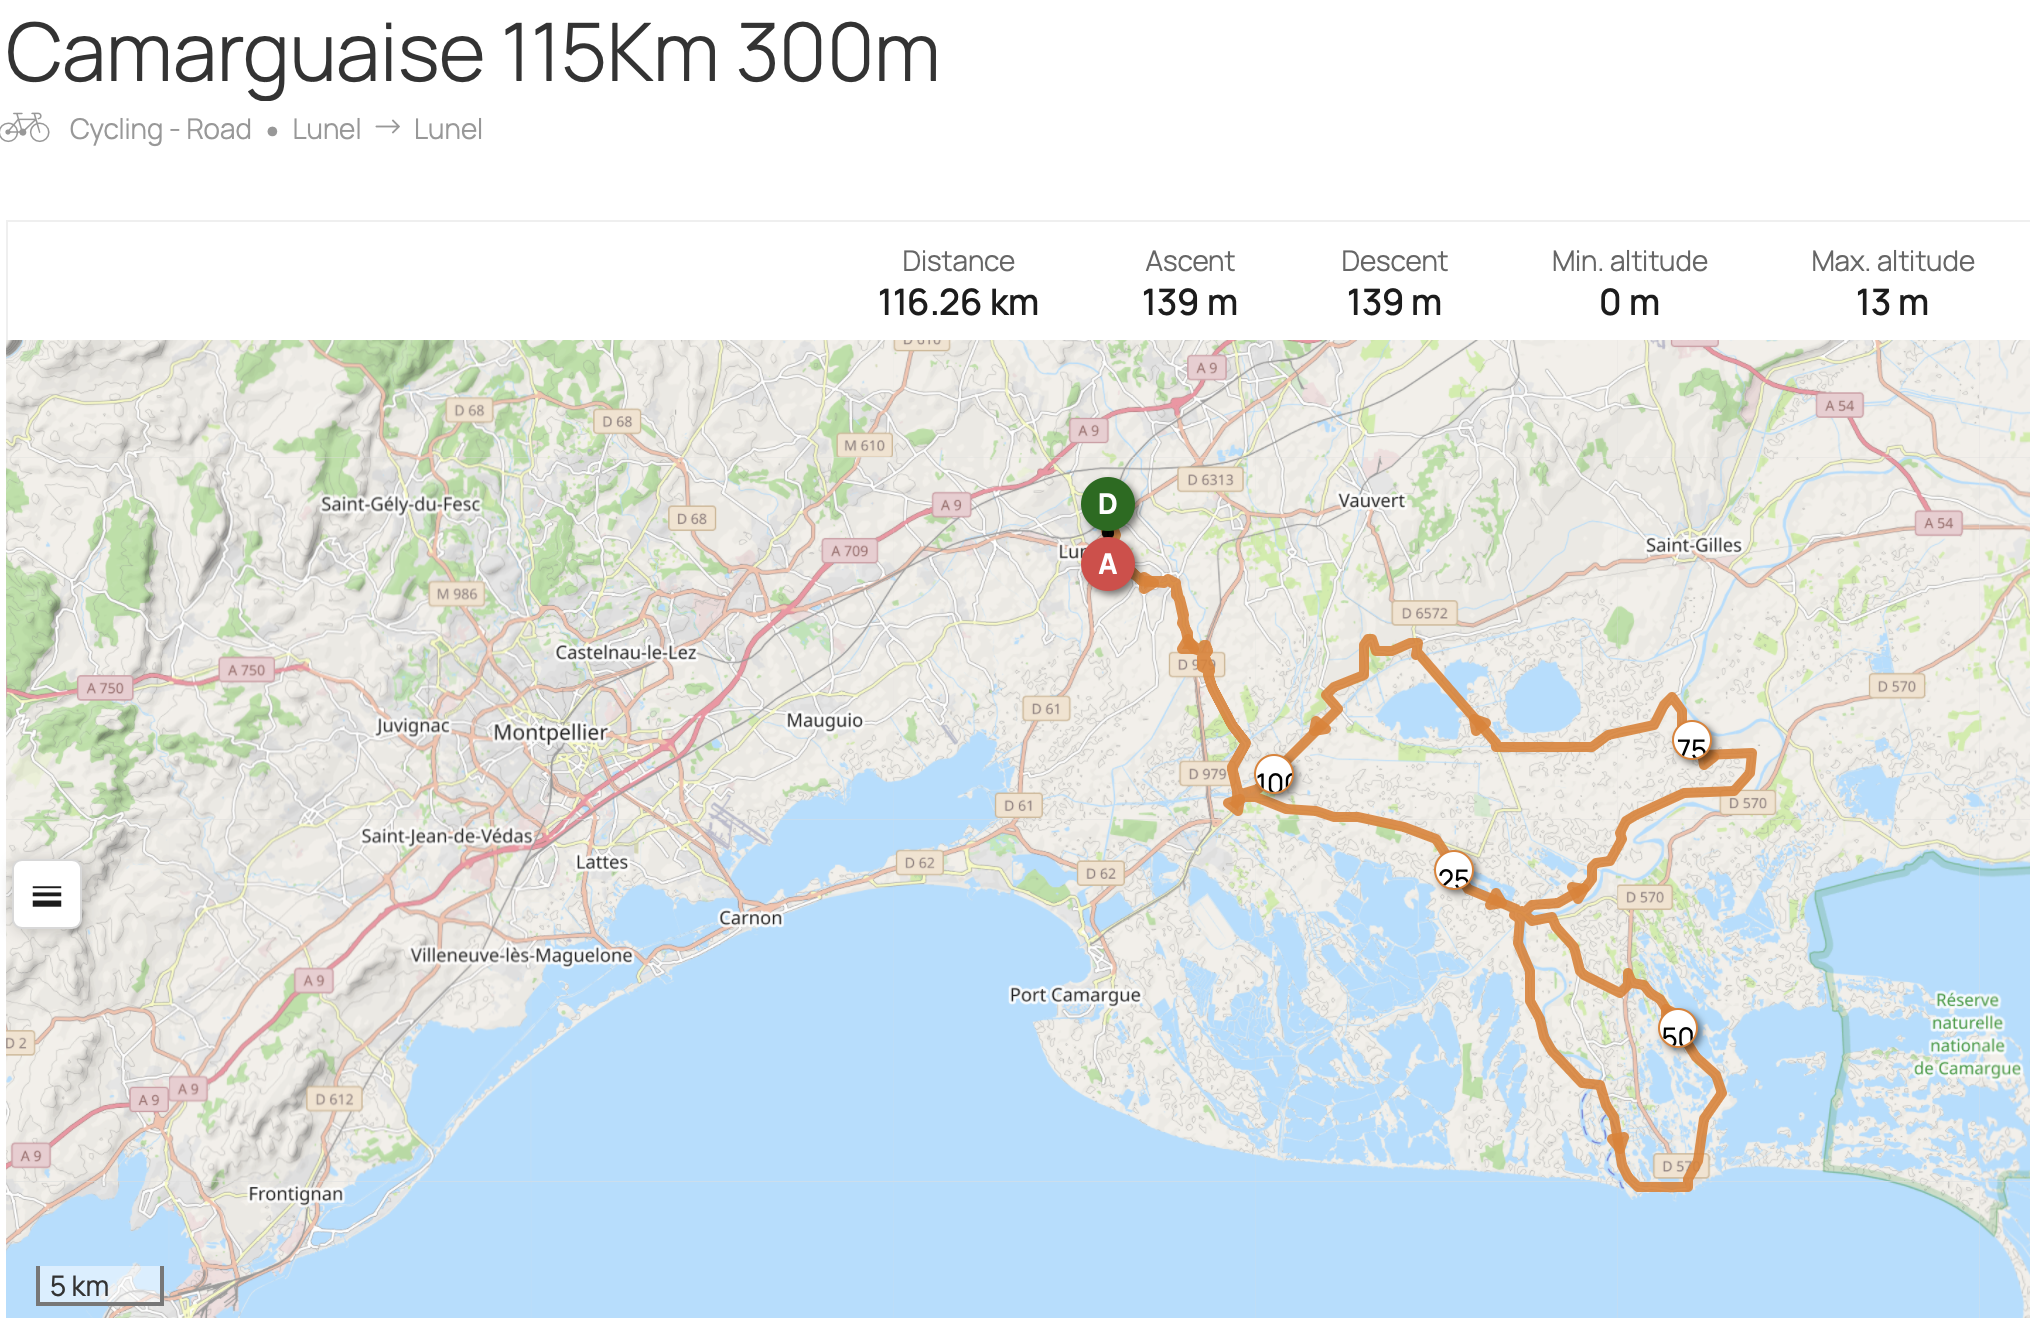Open the map layers hamburger menu
Viewport: 2030px width, 1318px height.
[x=47, y=895]
